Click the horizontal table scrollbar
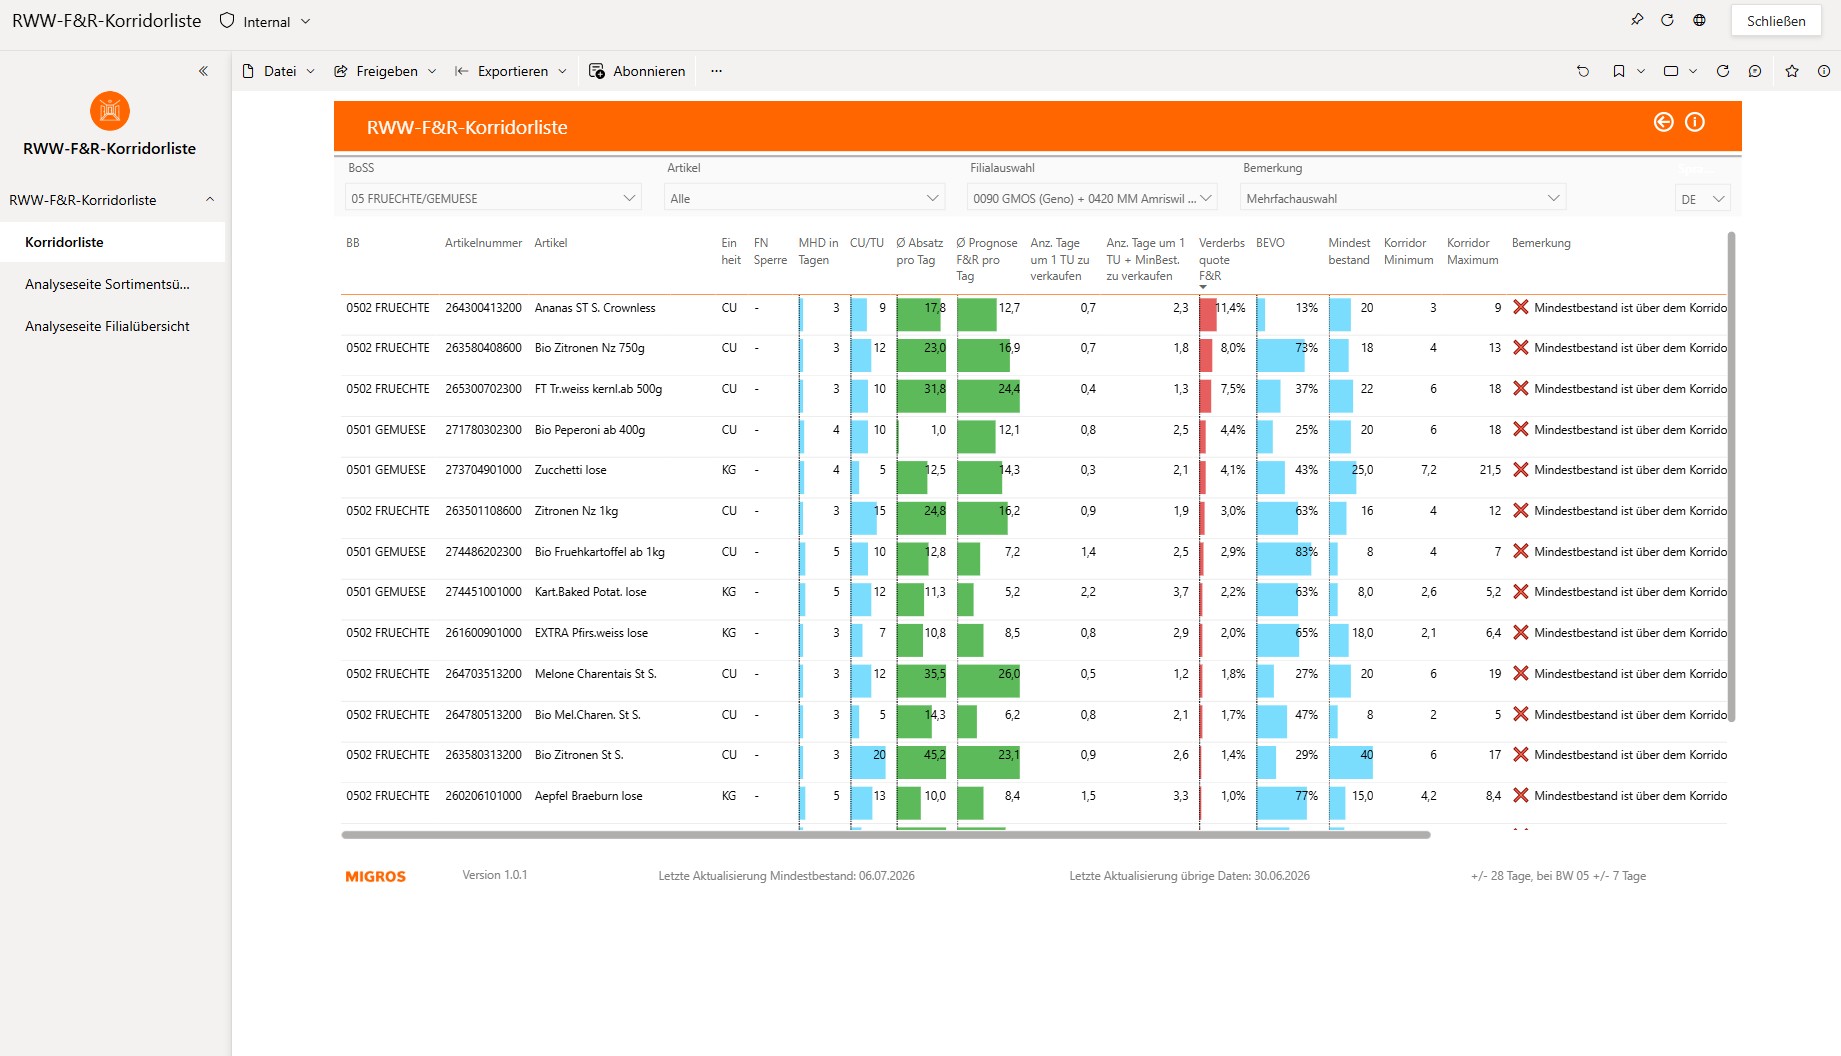This screenshot has height=1056, width=1841. coord(886,834)
